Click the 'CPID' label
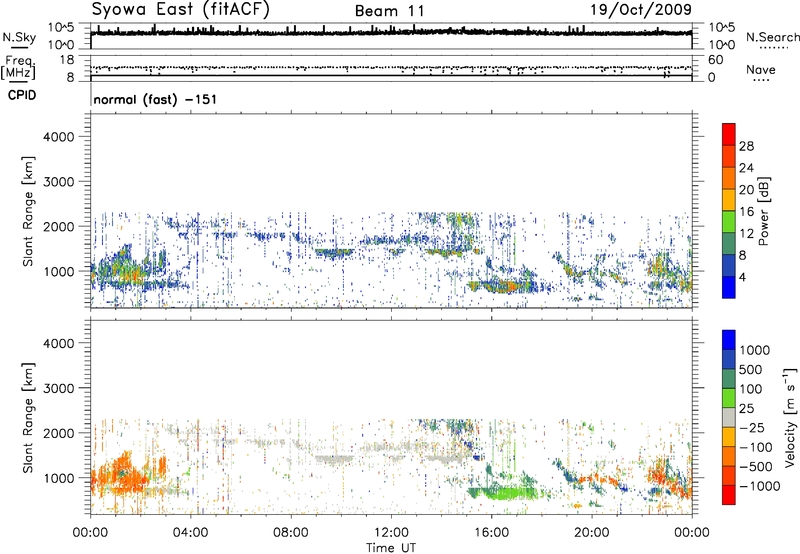 click(22, 95)
